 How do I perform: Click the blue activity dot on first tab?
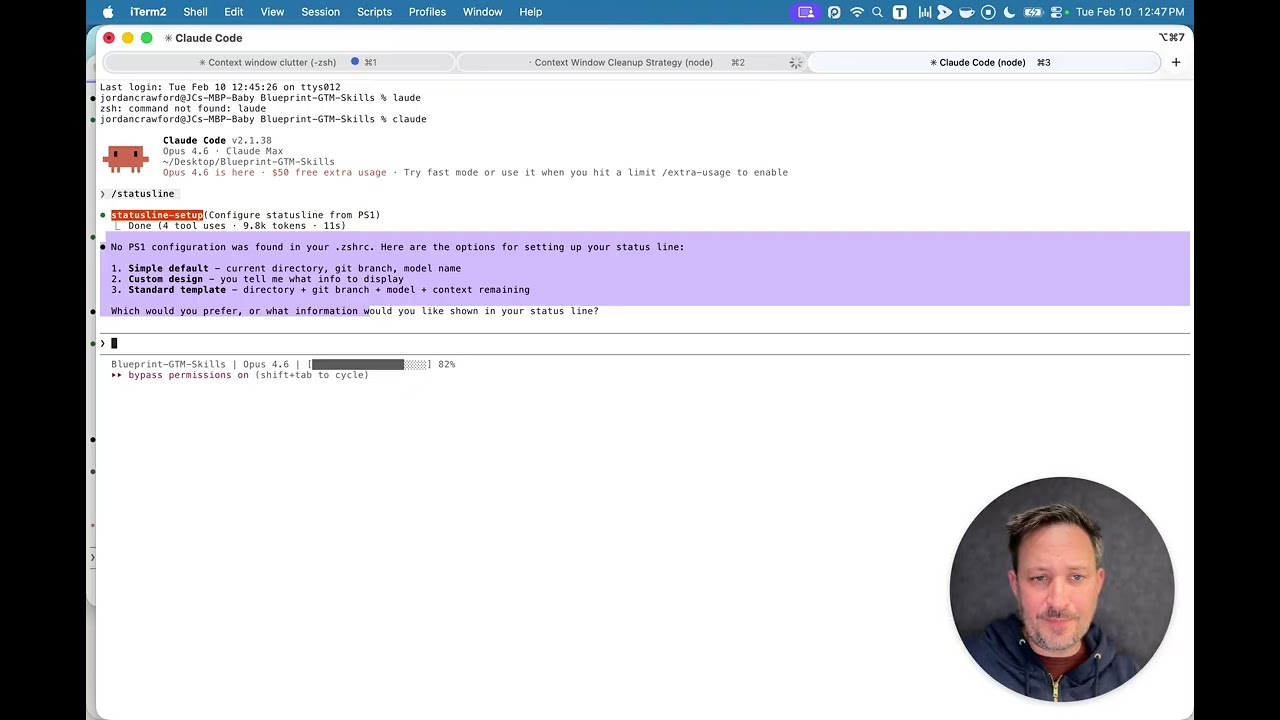click(x=355, y=62)
